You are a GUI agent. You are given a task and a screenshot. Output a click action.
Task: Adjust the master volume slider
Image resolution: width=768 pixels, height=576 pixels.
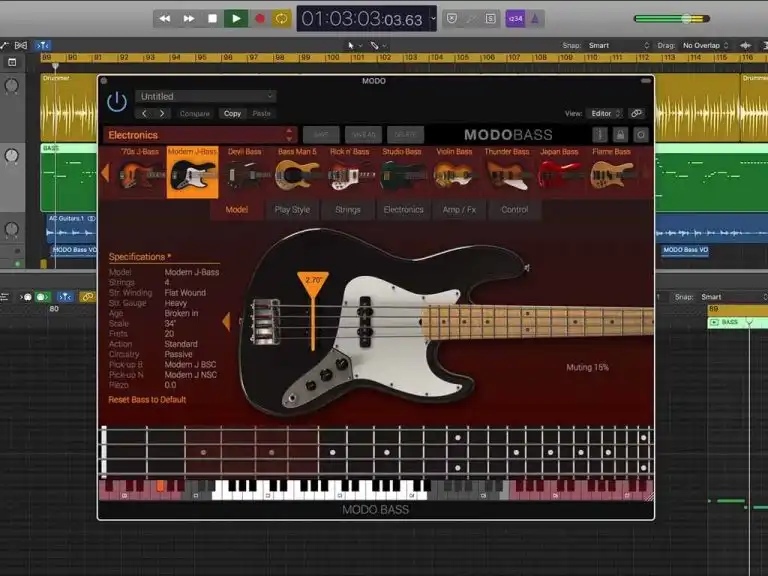pyautogui.click(x=672, y=19)
